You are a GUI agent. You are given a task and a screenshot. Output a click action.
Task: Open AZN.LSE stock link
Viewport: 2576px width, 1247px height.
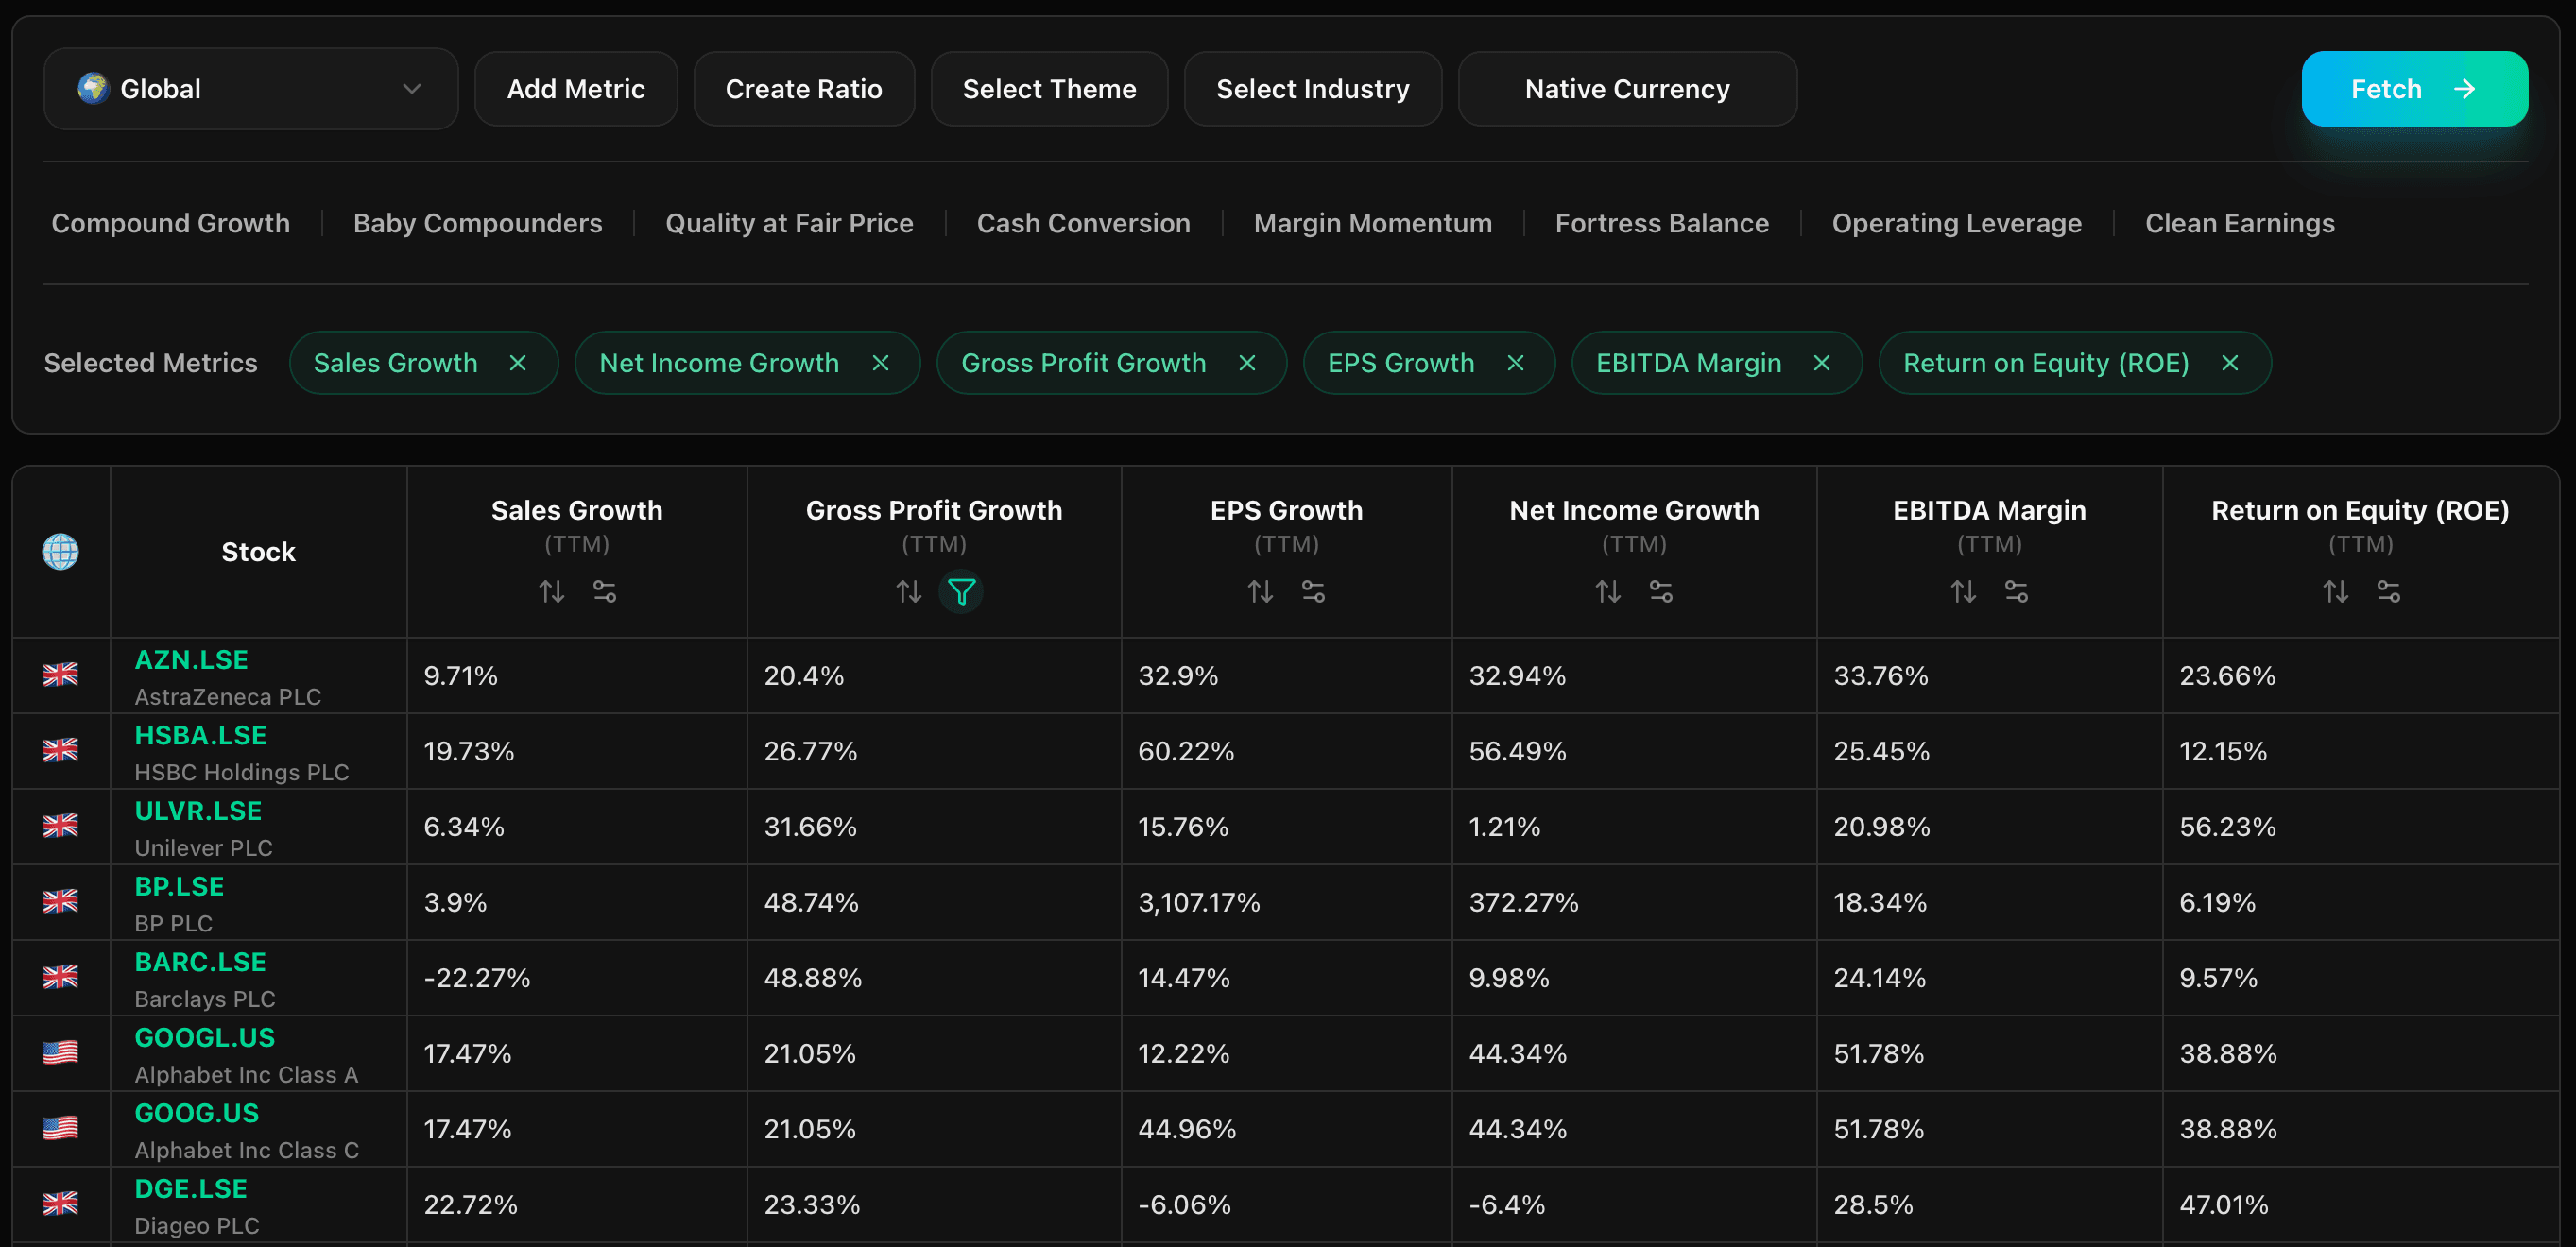tap(192, 660)
